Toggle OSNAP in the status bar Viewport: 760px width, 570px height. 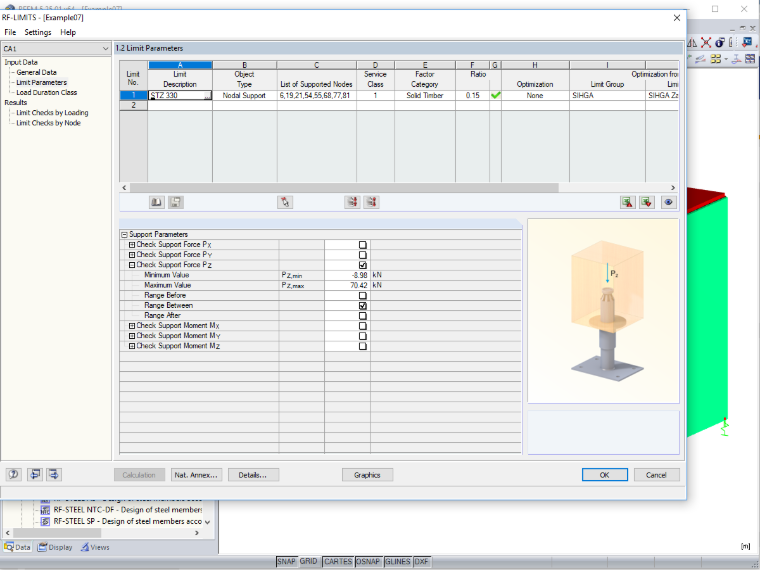tap(368, 561)
